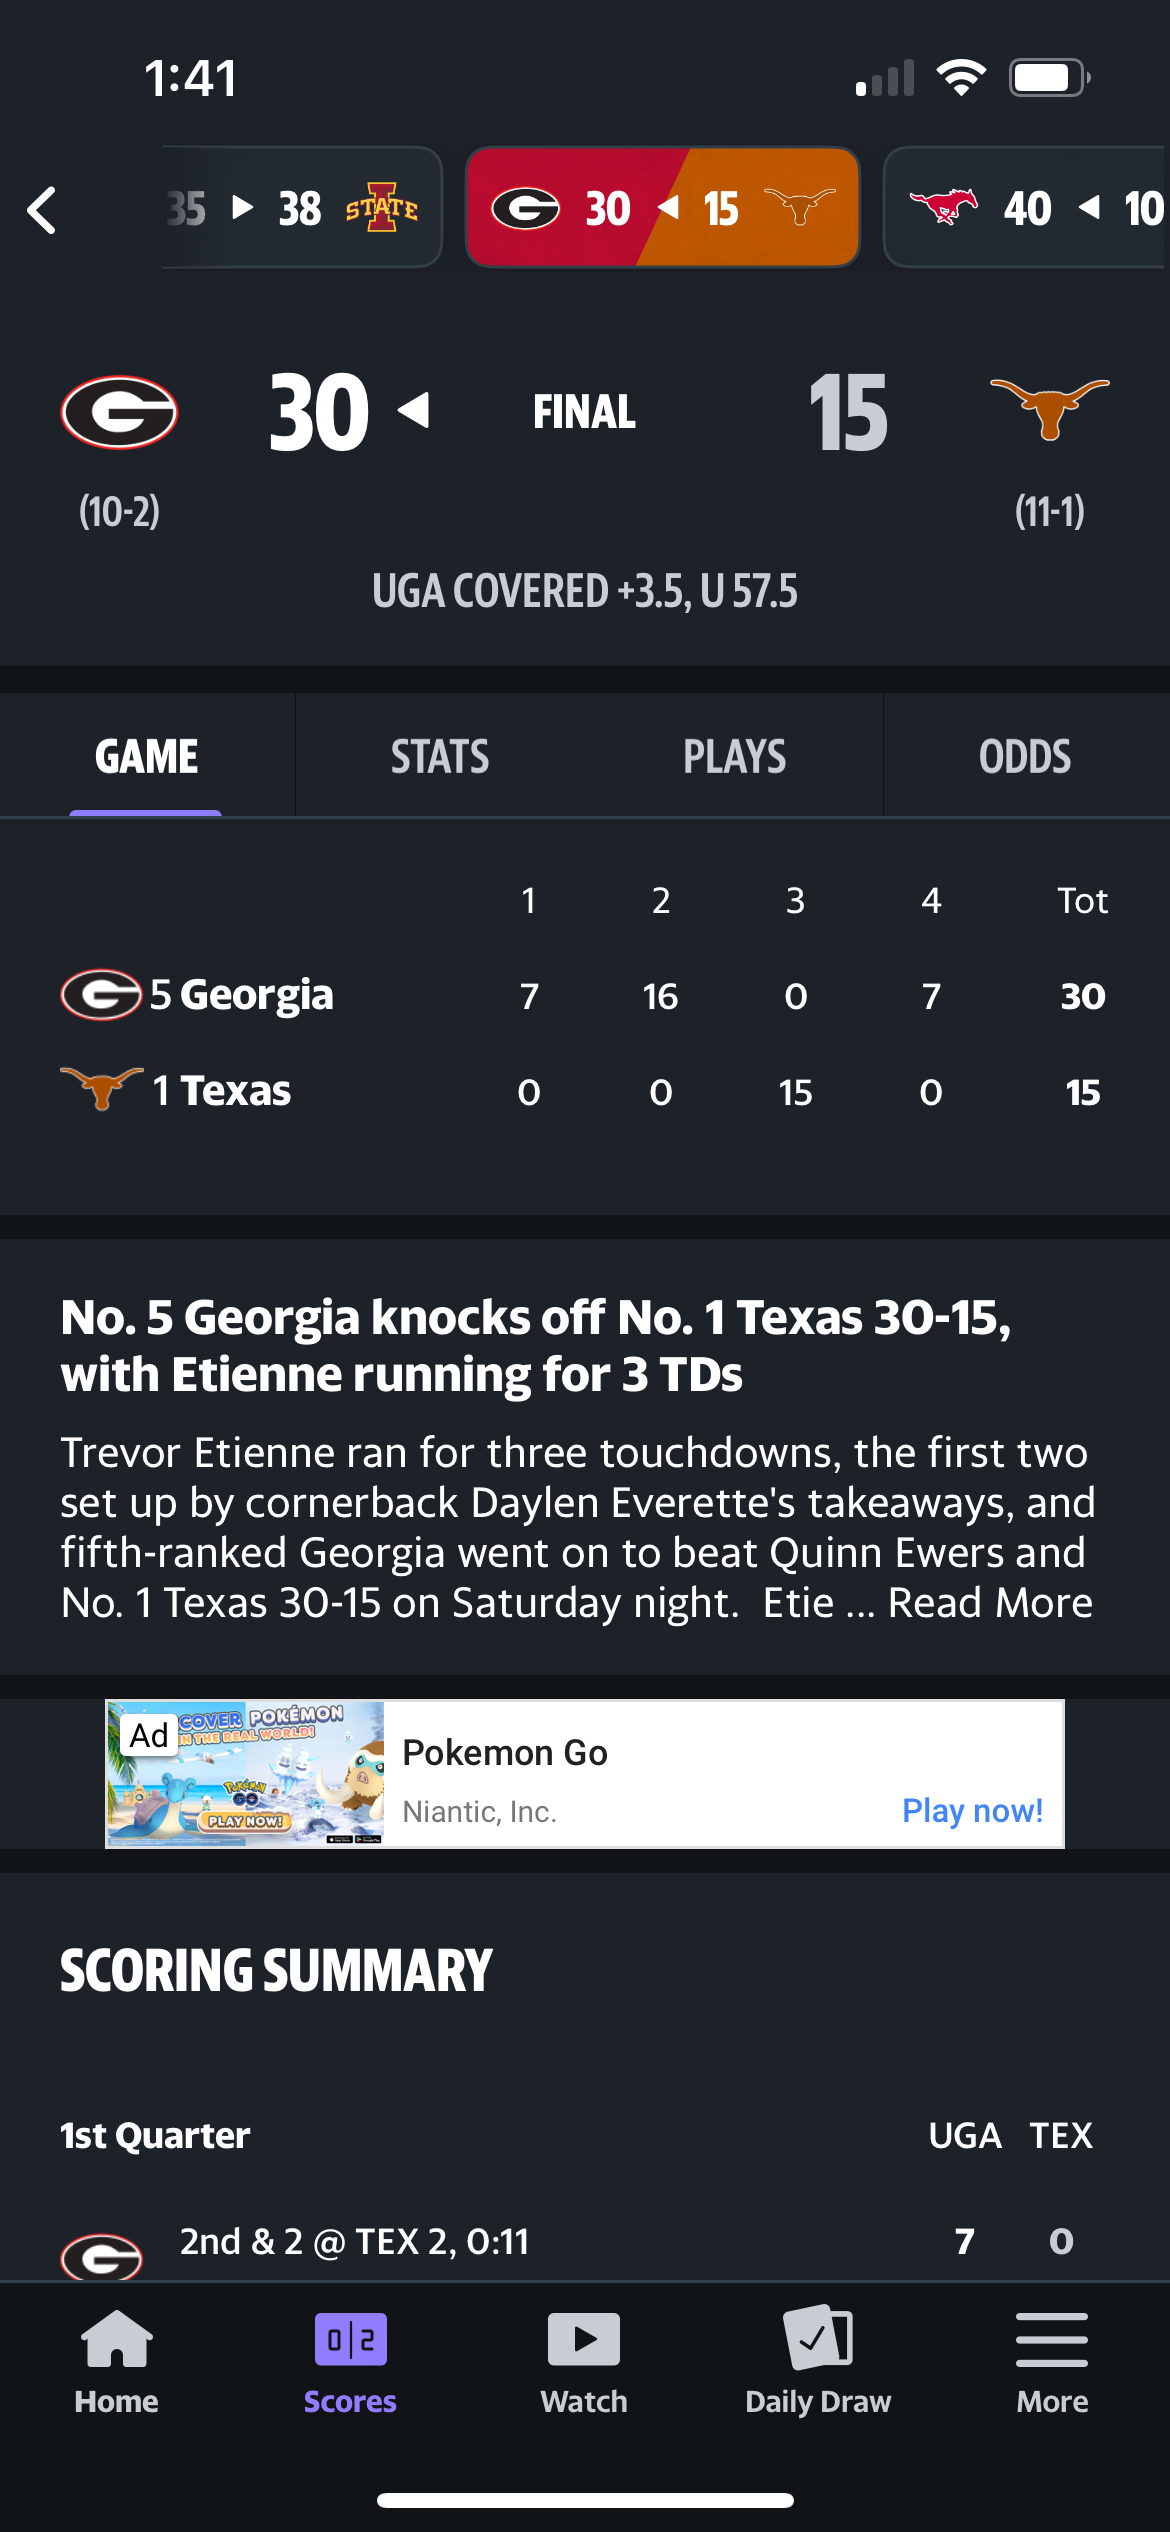Tap the large Georgia logo in header
Image resolution: width=1170 pixels, height=2532 pixels.
coord(119,412)
